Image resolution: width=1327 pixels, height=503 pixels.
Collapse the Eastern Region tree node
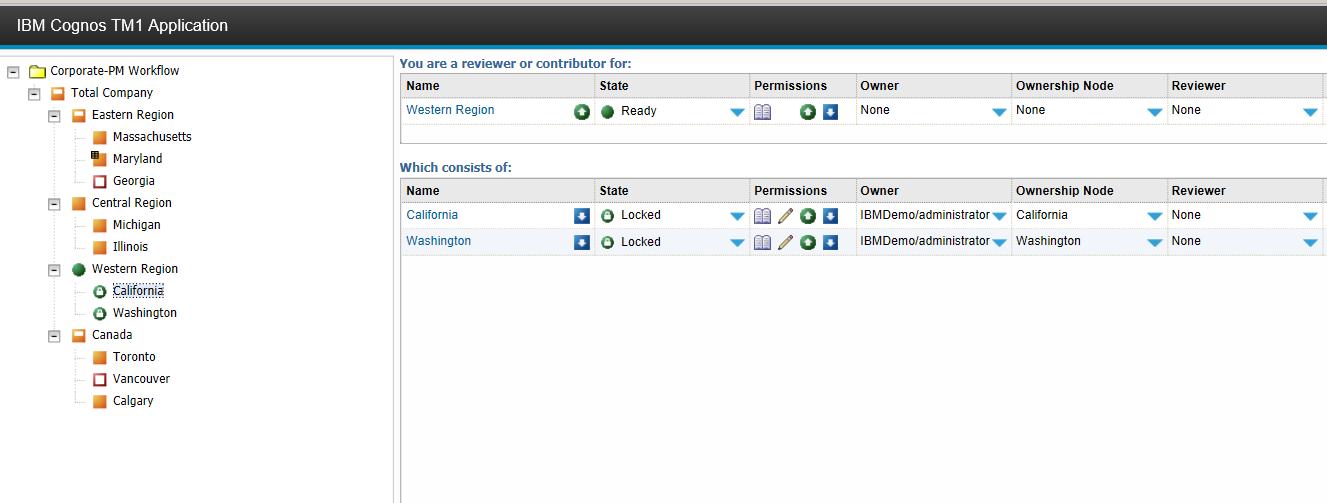54,115
